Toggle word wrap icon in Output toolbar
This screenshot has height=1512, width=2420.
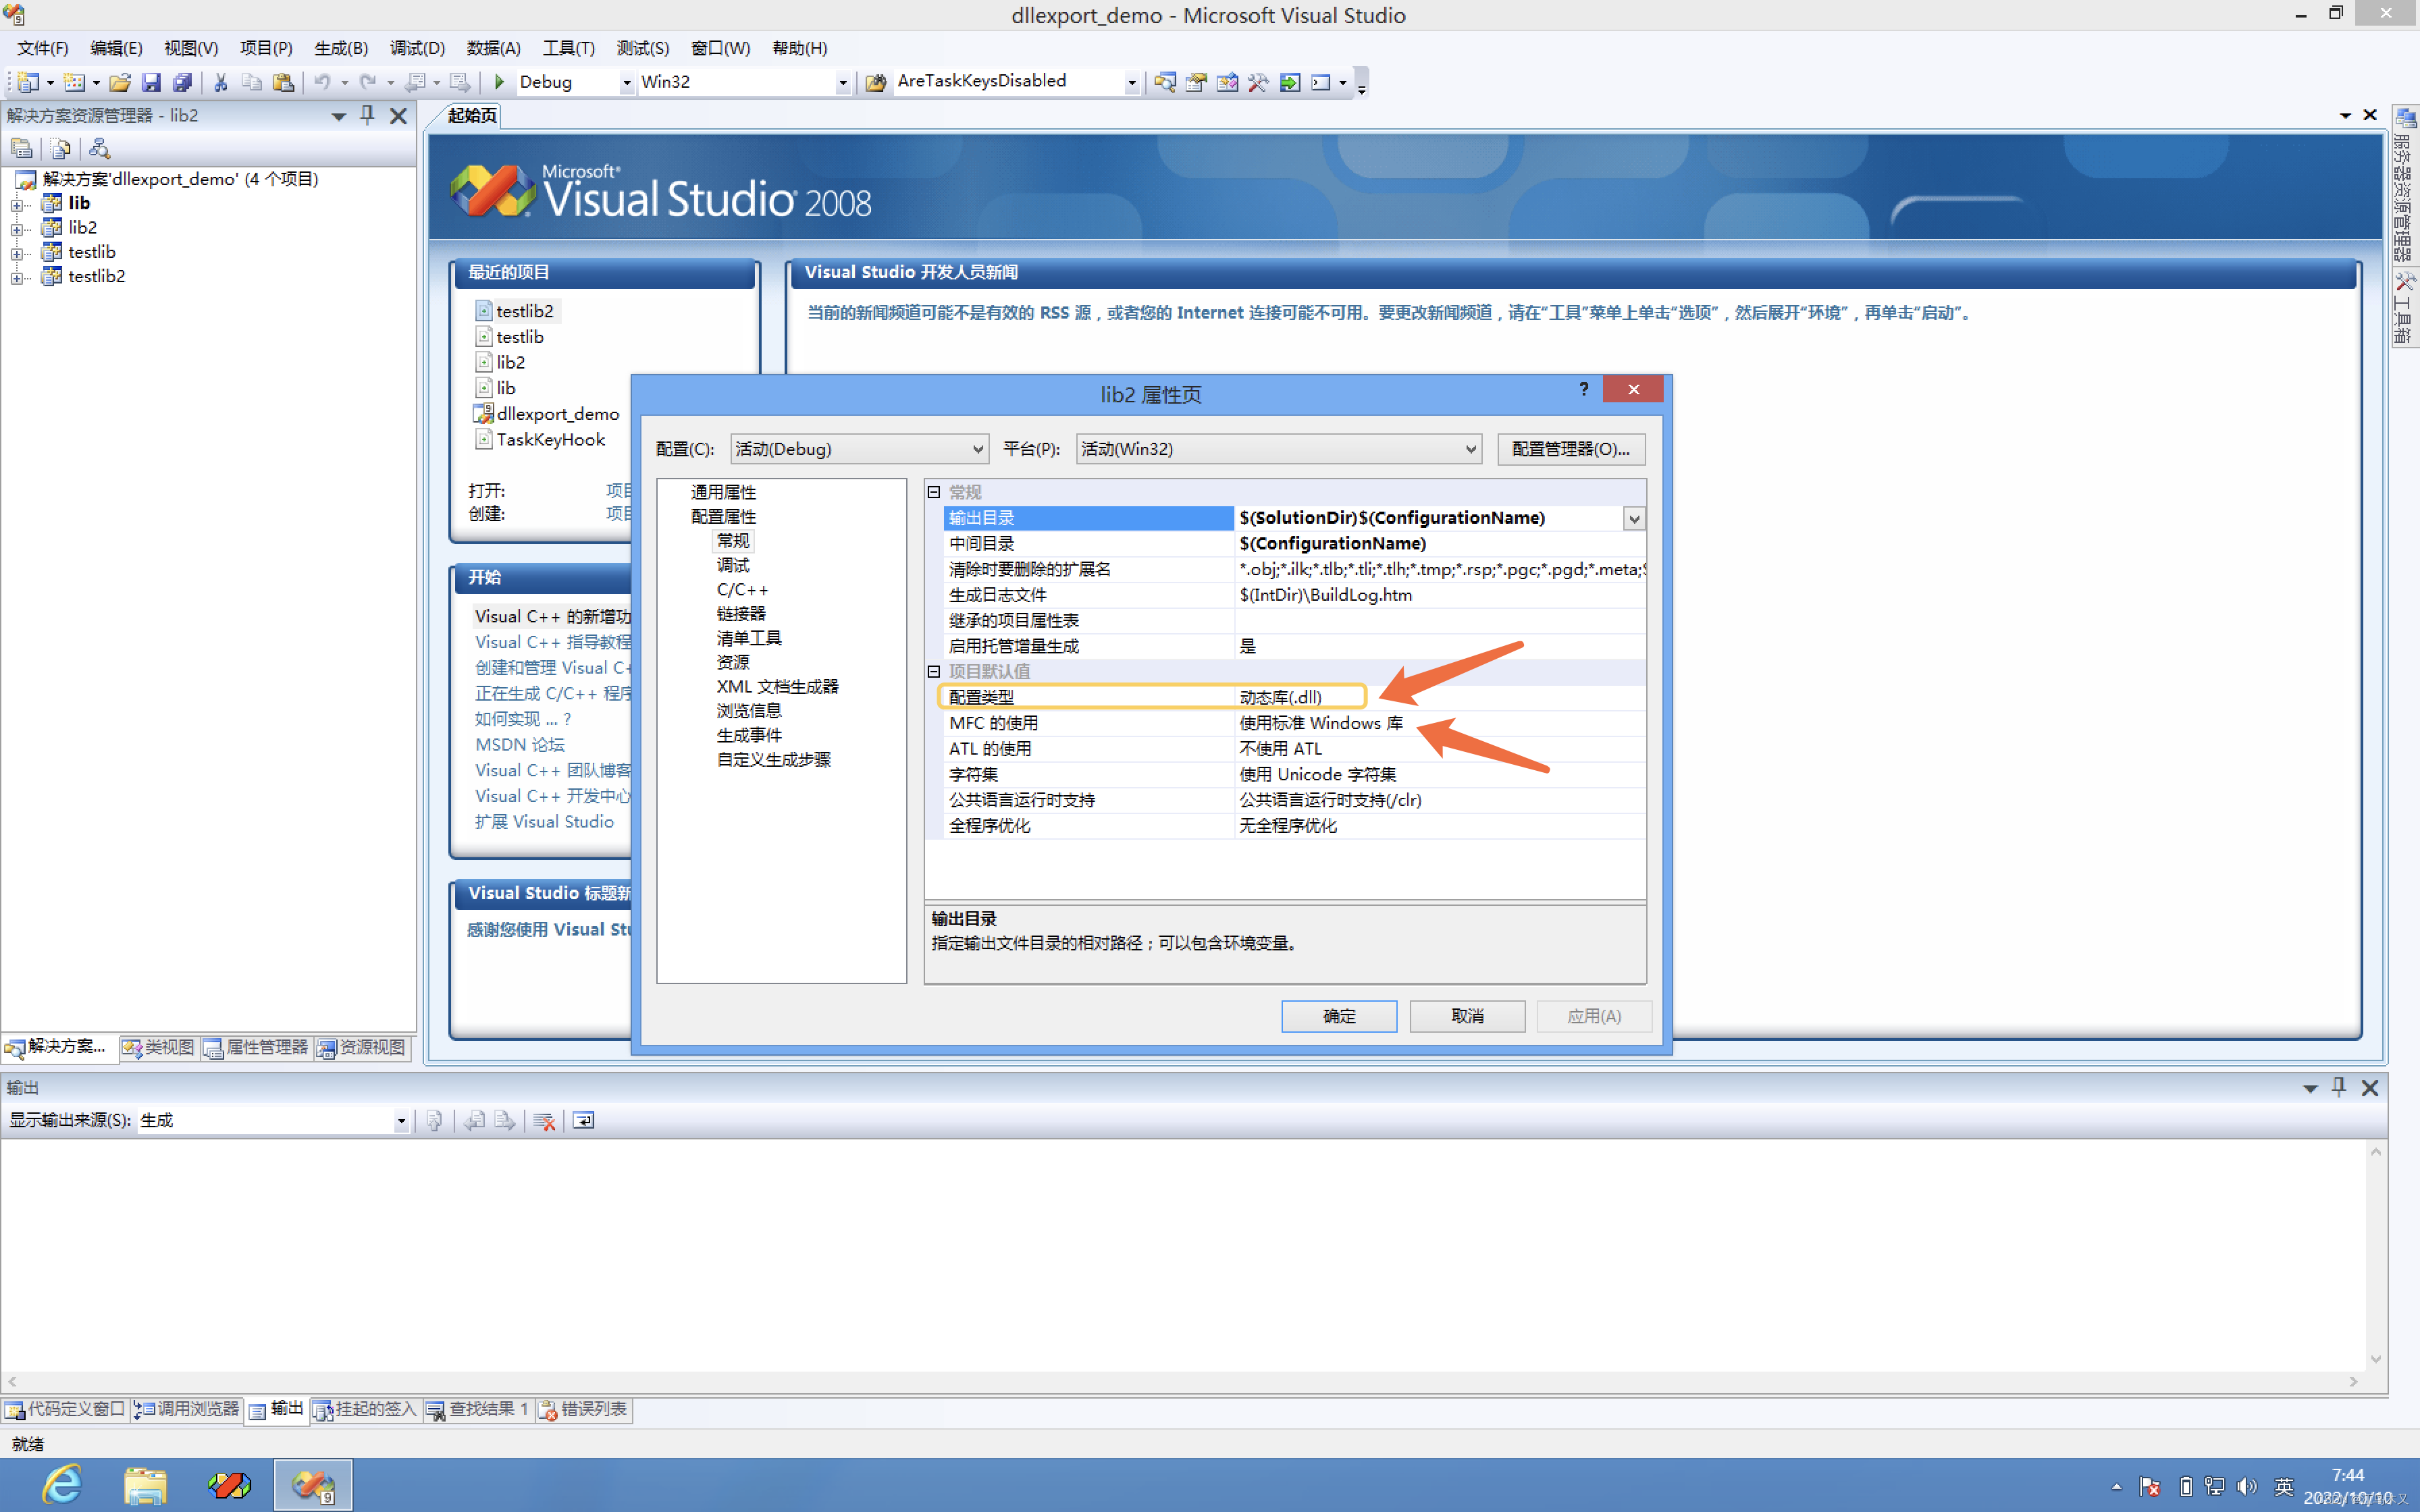(584, 1121)
